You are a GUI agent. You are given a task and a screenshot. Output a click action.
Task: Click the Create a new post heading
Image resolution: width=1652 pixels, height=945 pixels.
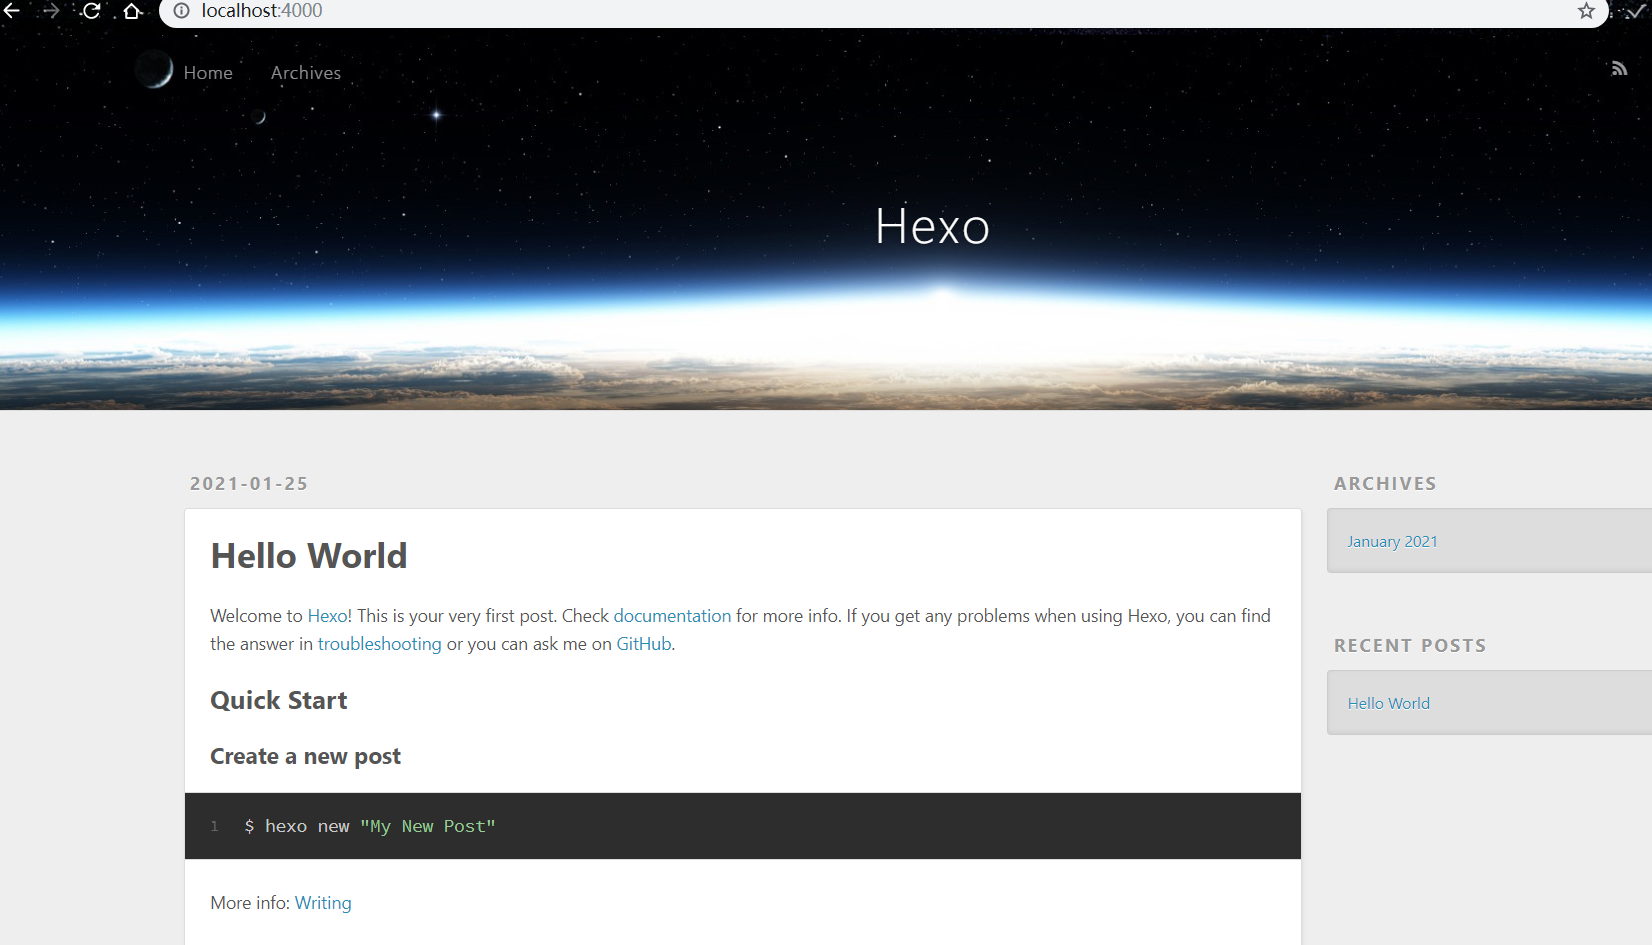305,757
